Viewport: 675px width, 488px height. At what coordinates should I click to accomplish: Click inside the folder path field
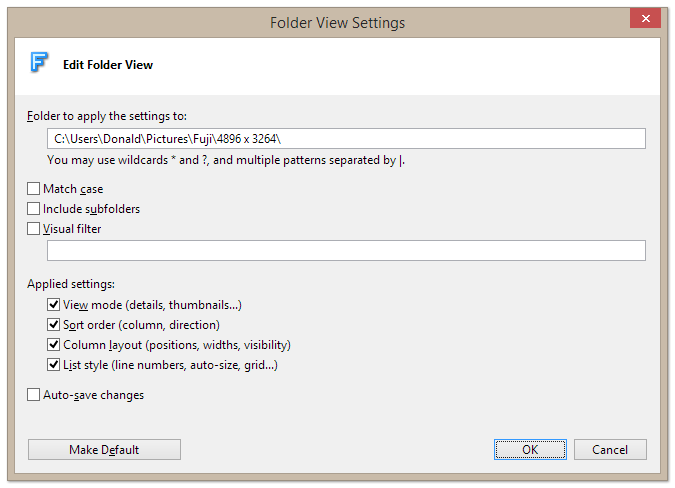pyautogui.click(x=346, y=139)
